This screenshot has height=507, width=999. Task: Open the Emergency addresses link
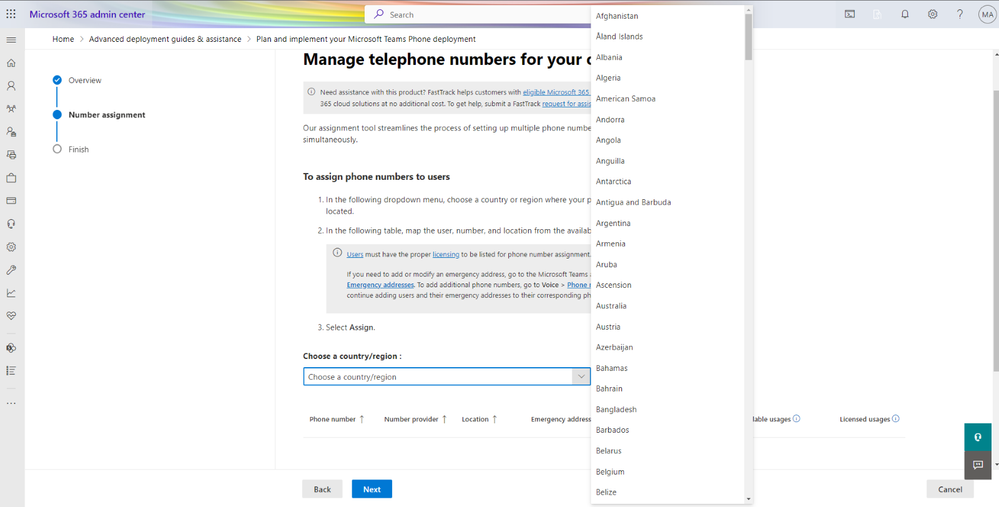(380, 285)
